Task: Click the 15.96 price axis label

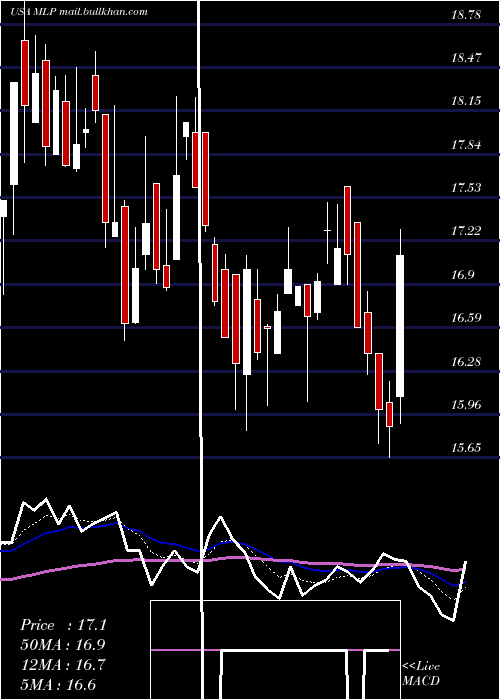Action: [466, 404]
